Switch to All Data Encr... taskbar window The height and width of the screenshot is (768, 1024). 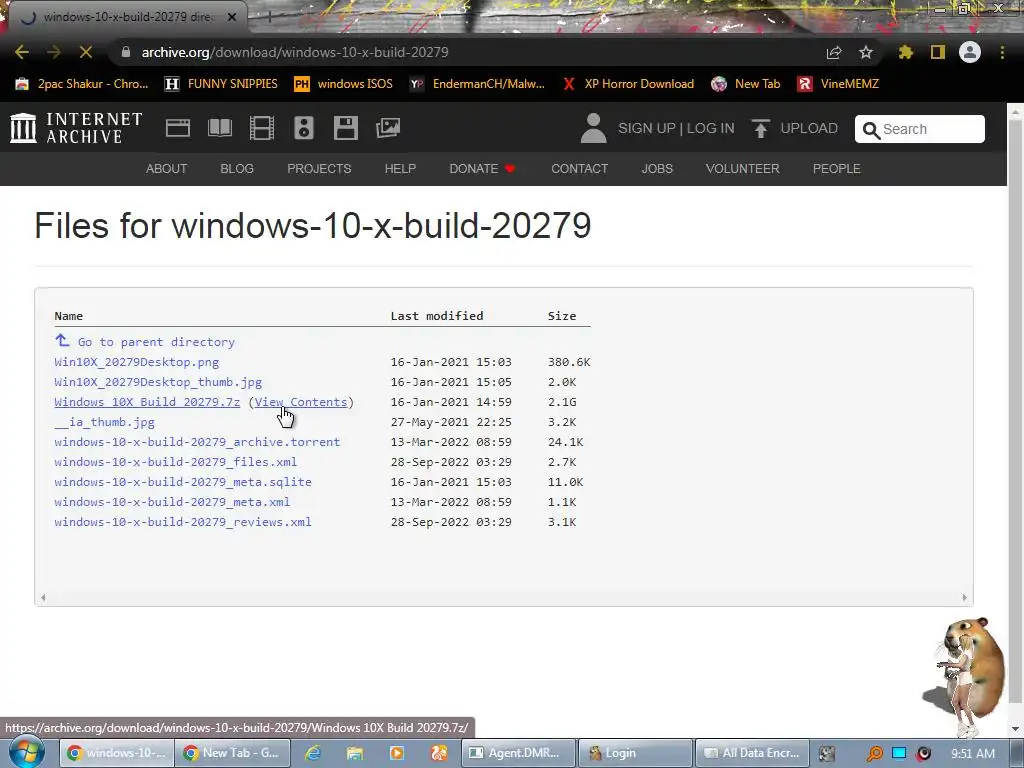(x=752, y=753)
